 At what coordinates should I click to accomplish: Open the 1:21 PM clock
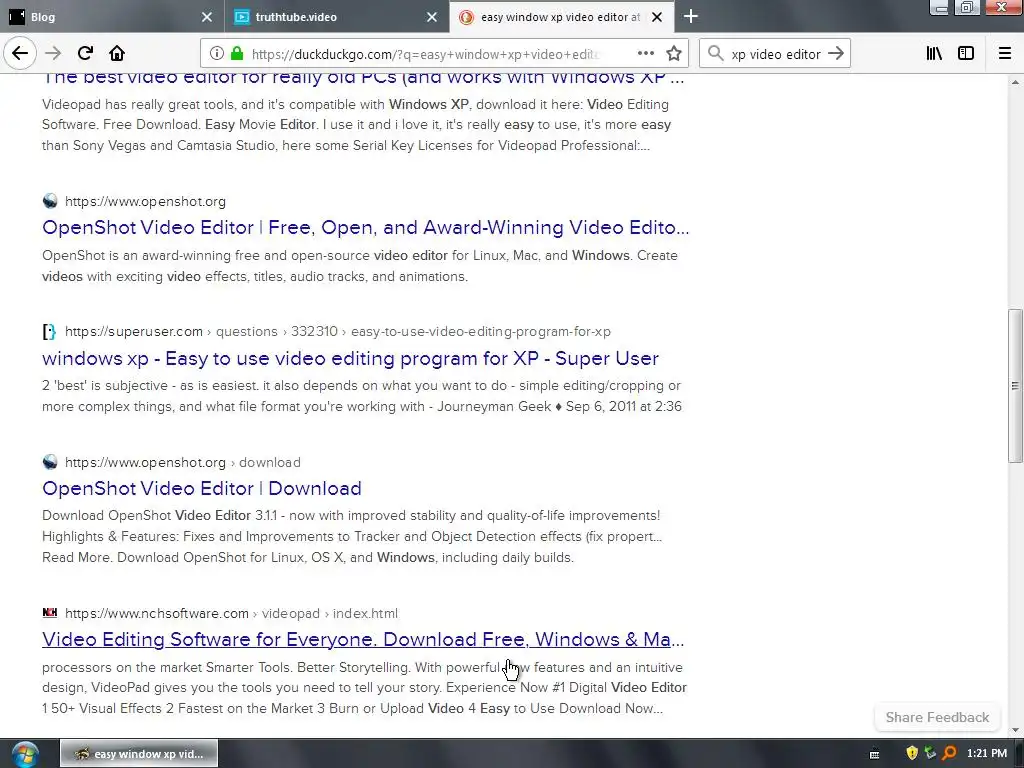pos(987,754)
